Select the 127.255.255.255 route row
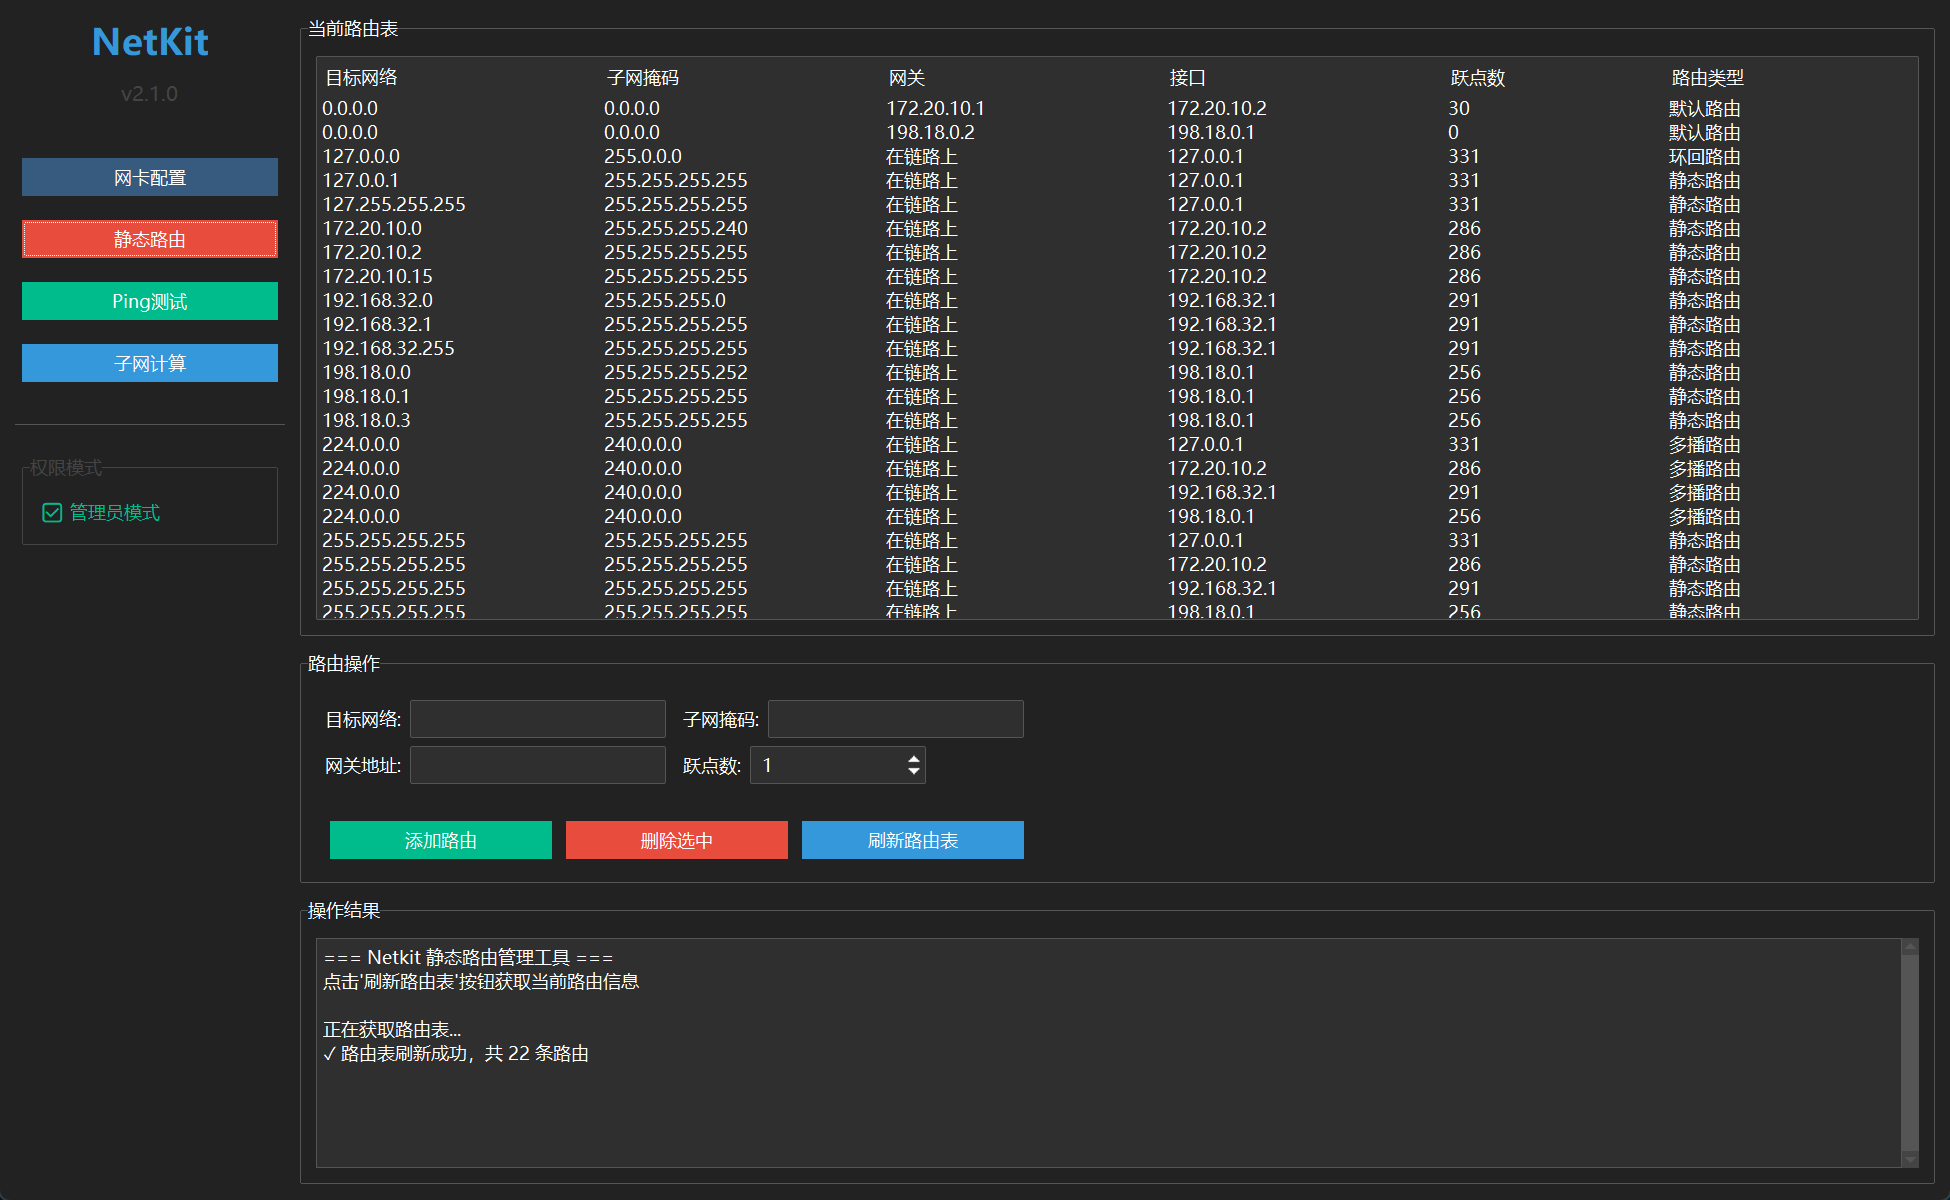1950x1200 pixels. (x=1117, y=204)
